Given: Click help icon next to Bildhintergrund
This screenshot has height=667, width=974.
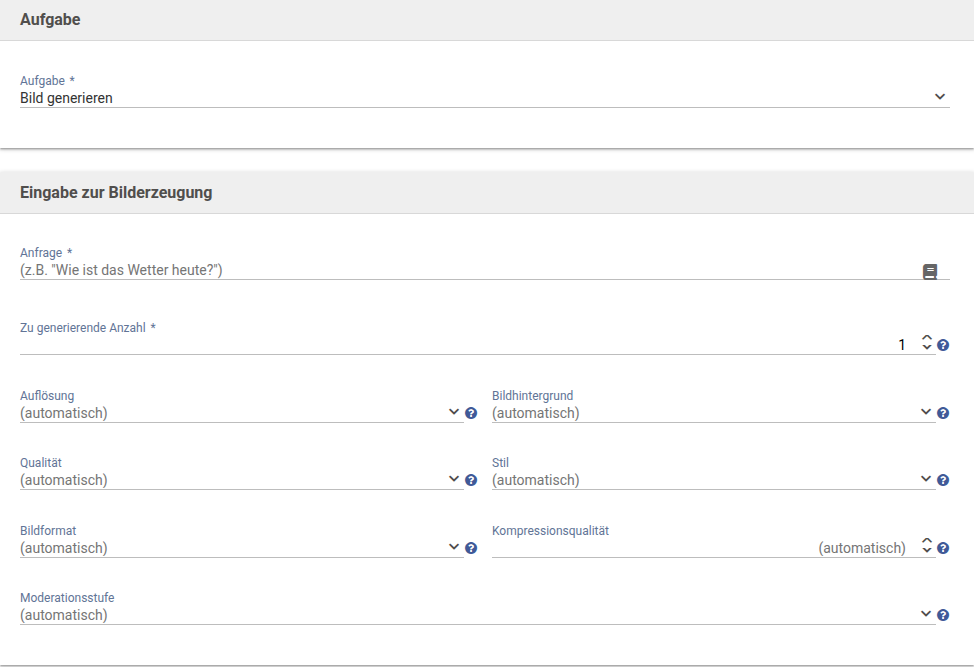Looking at the screenshot, I should [x=943, y=413].
